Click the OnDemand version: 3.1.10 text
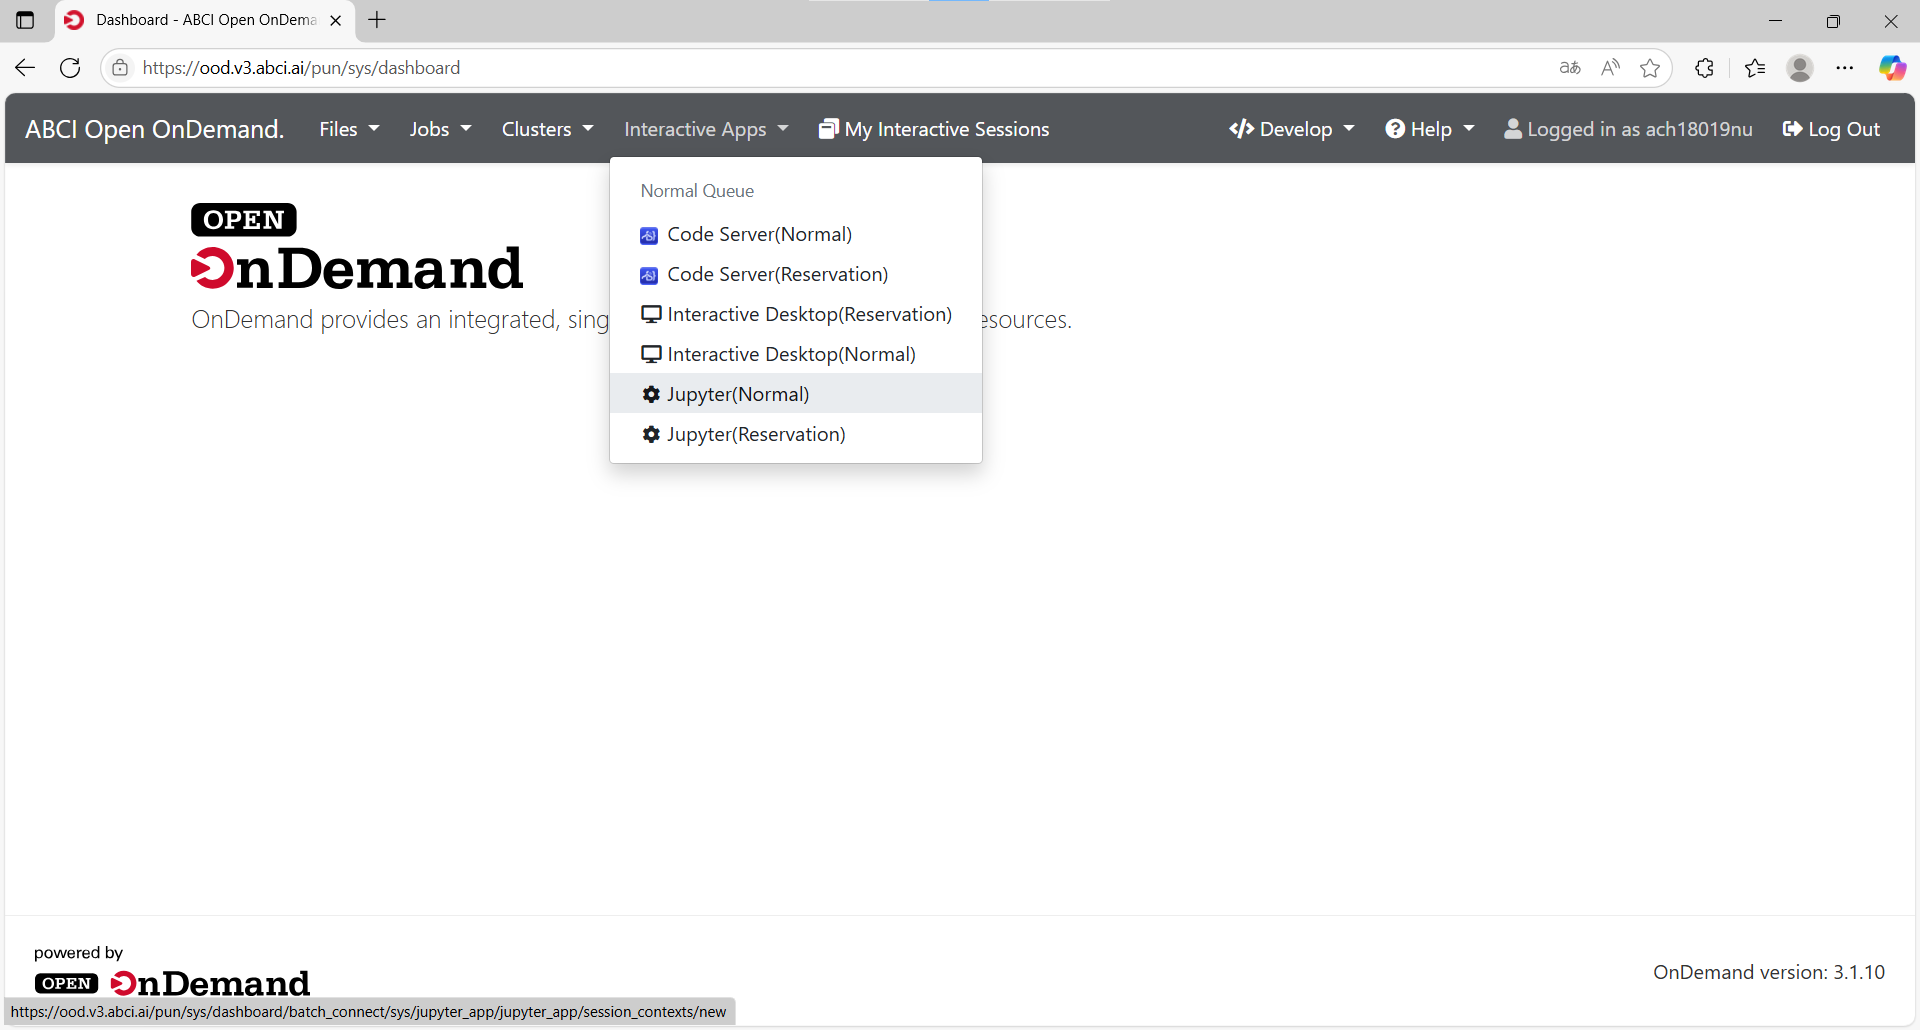The height and width of the screenshot is (1030, 1920). (1769, 972)
